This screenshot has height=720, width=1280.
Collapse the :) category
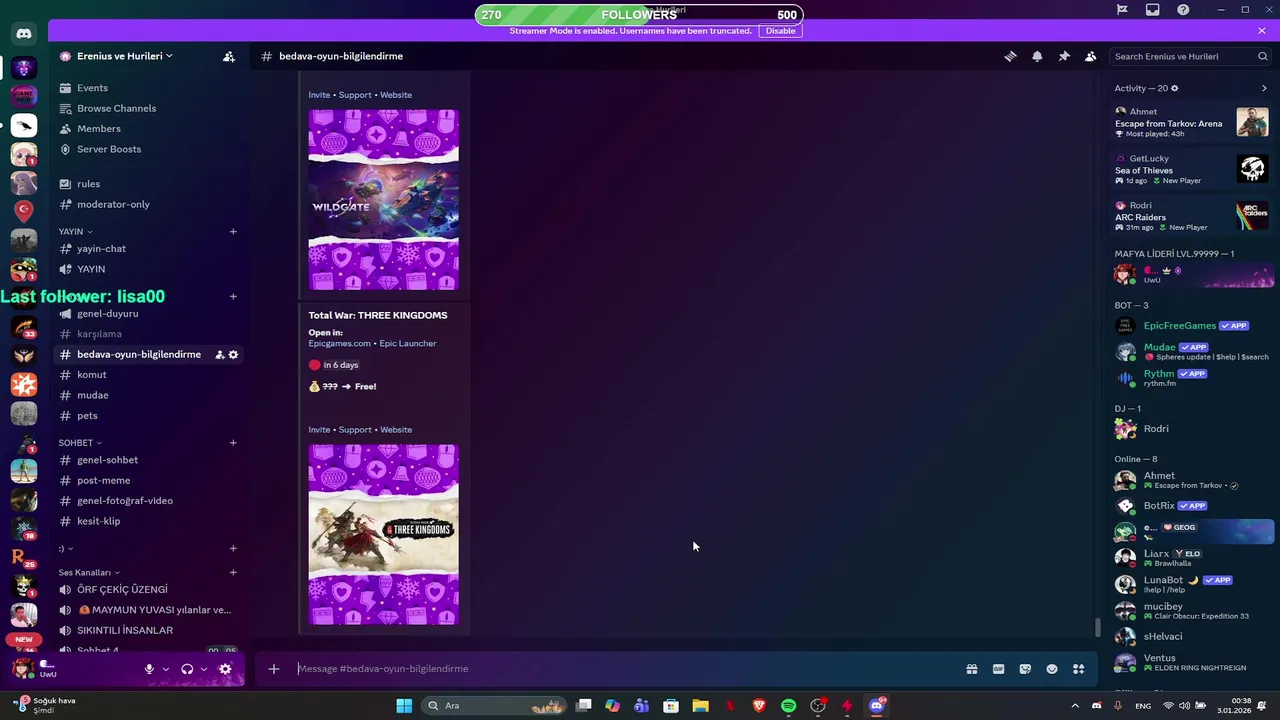[x=66, y=549]
